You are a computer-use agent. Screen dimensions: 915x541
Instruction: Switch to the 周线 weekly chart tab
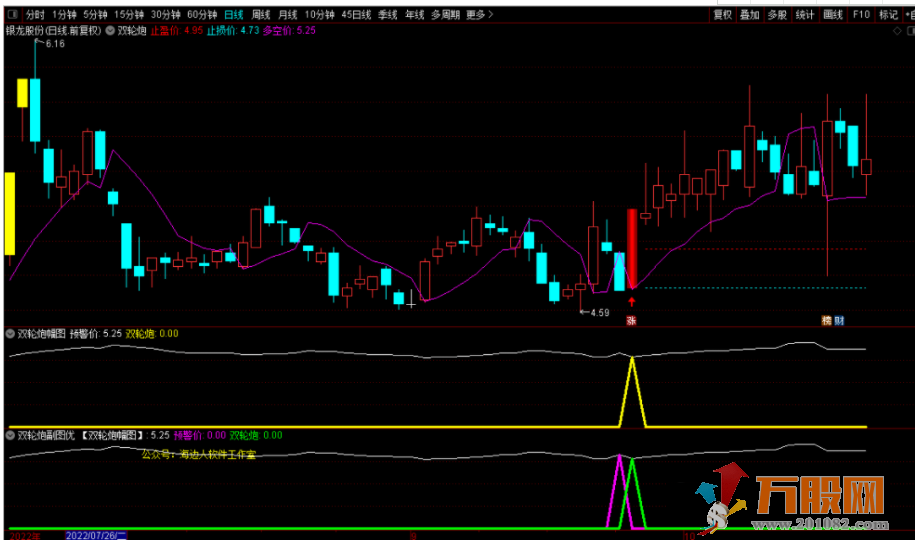(261, 15)
